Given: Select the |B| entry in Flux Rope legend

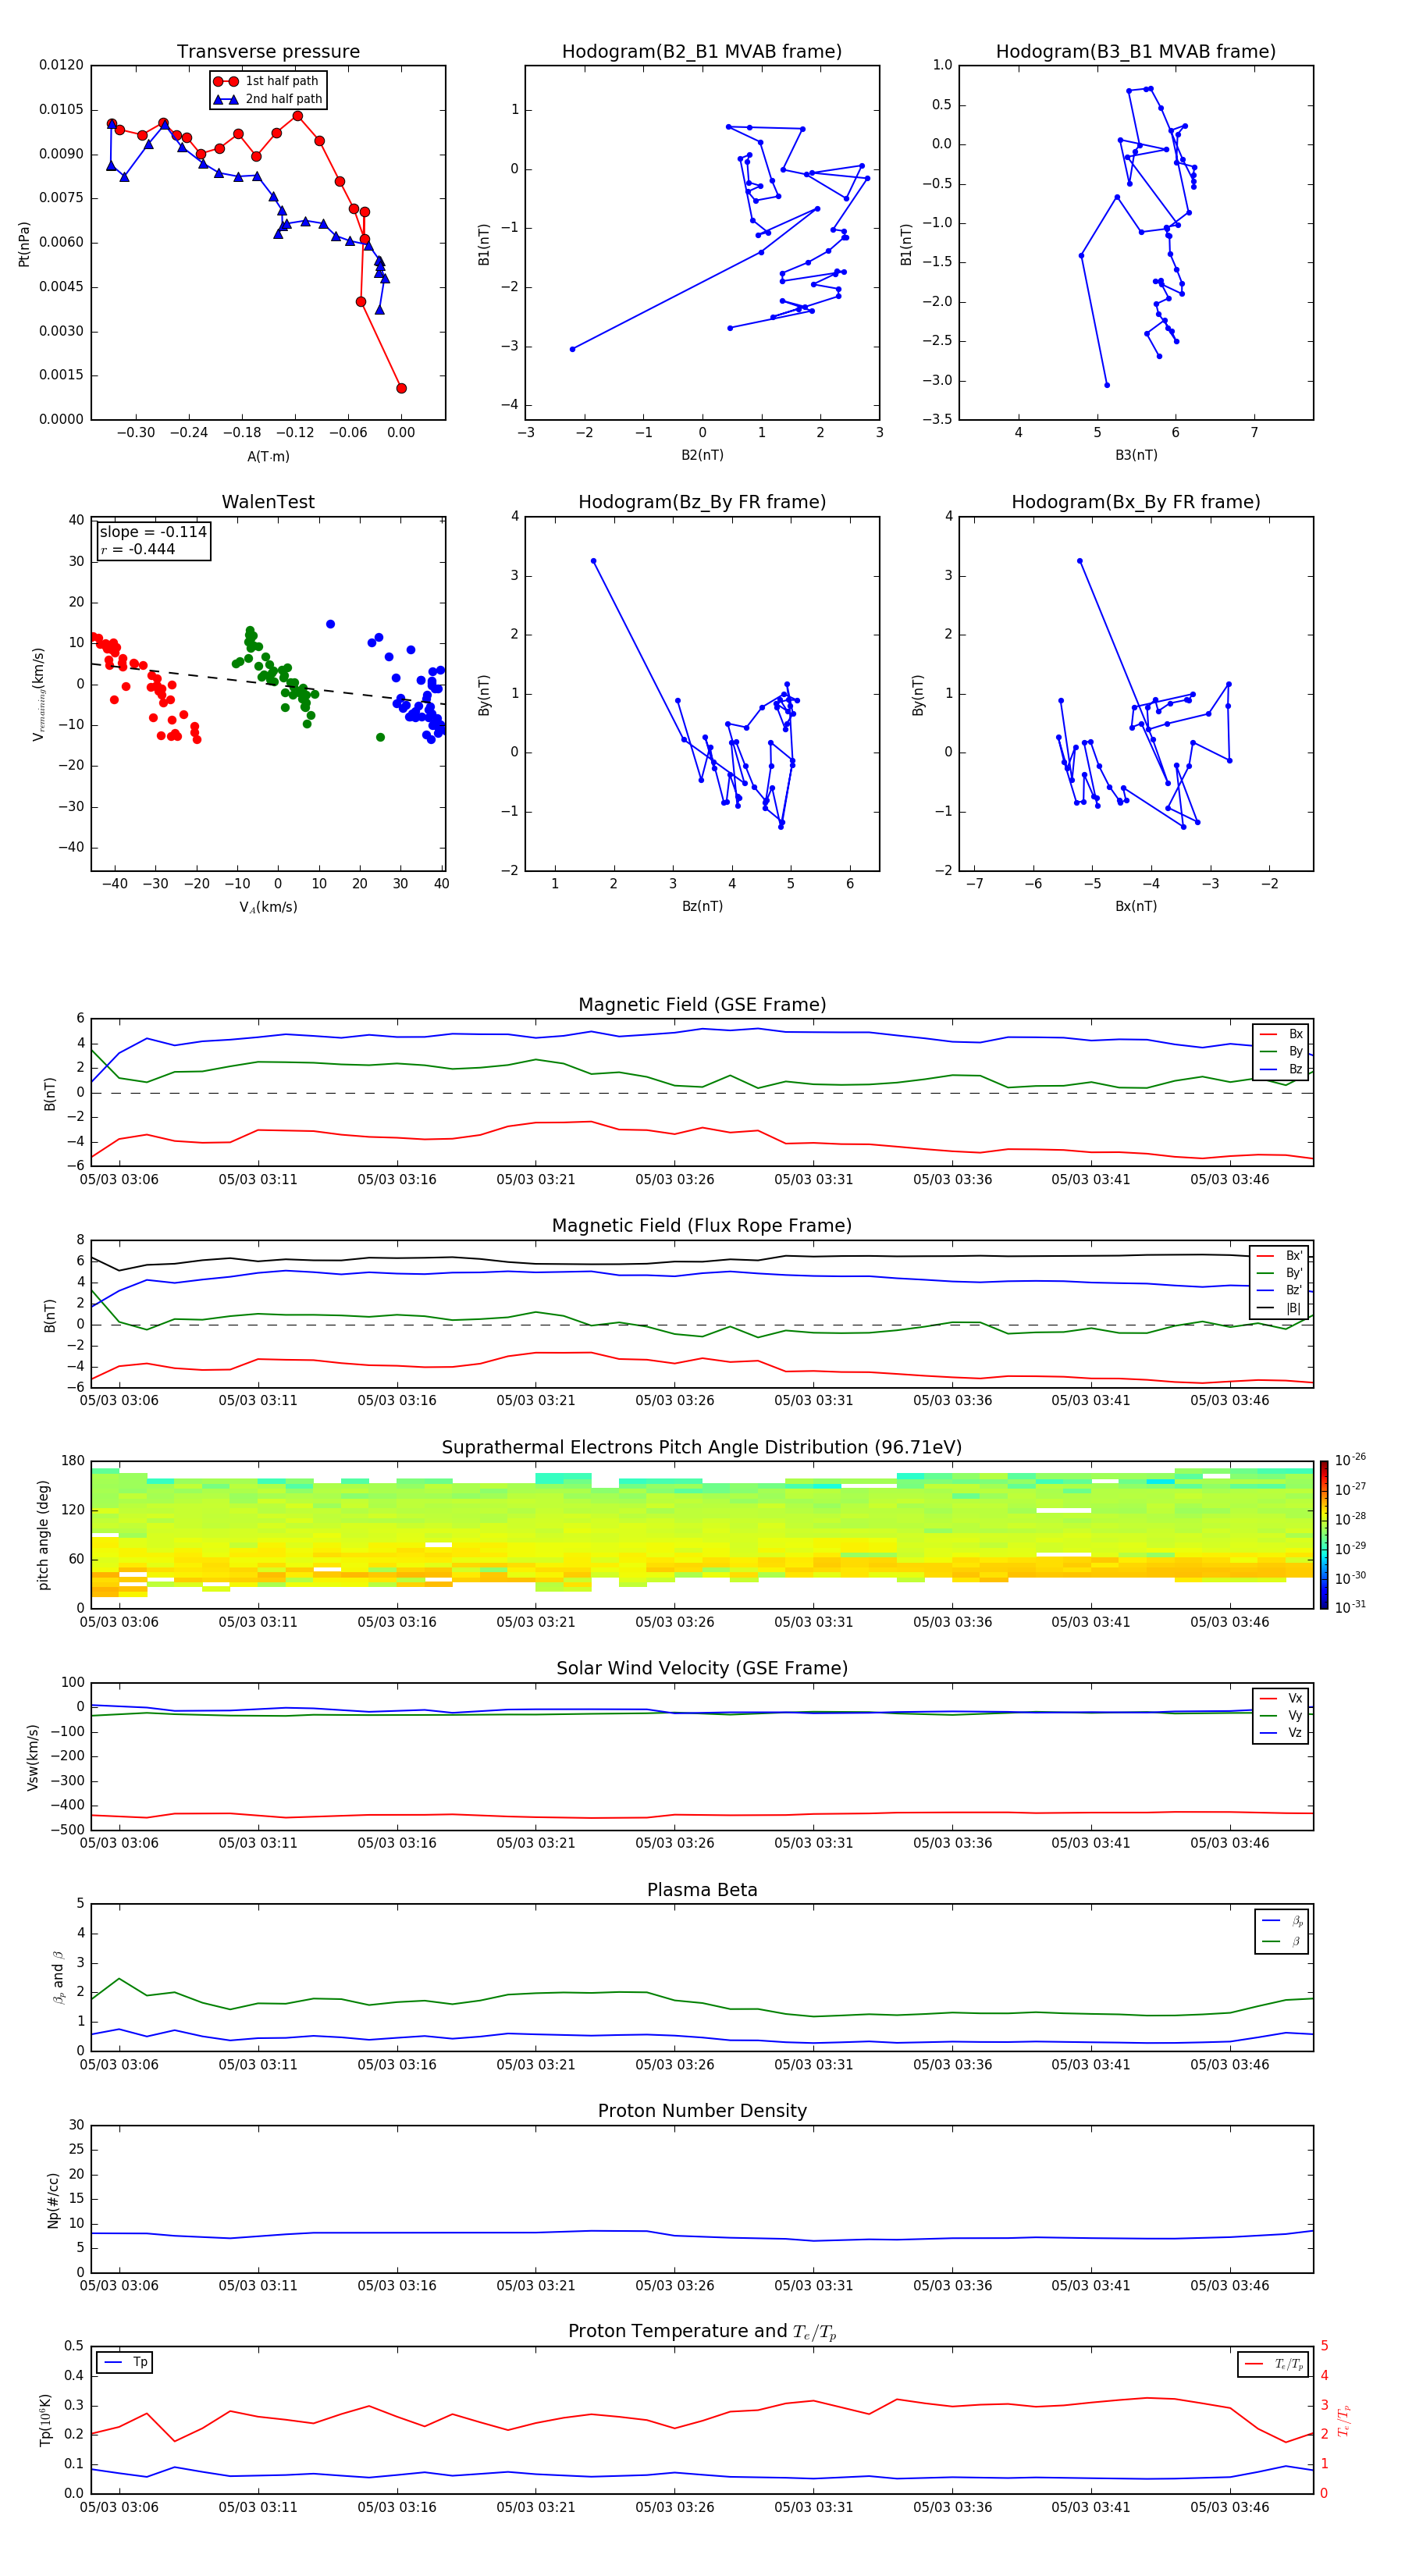Looking at the screenshot, I should point(1280,1308).
